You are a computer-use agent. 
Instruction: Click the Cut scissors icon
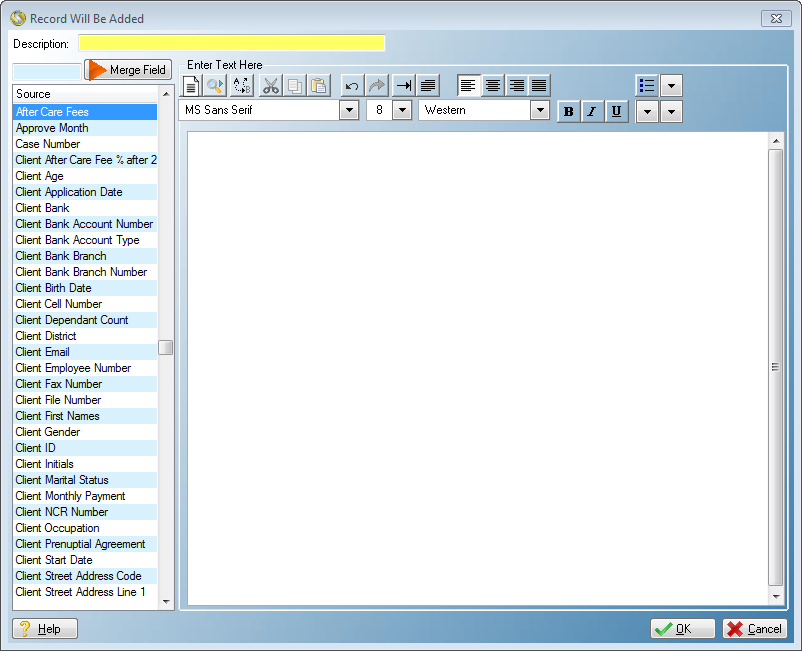click(270, 86)
